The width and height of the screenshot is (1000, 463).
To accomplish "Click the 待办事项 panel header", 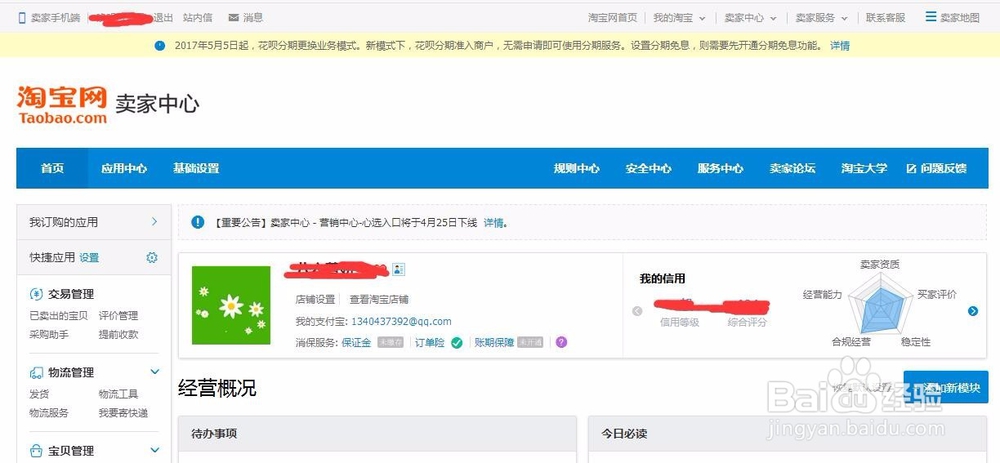I will tap(378, 434).
